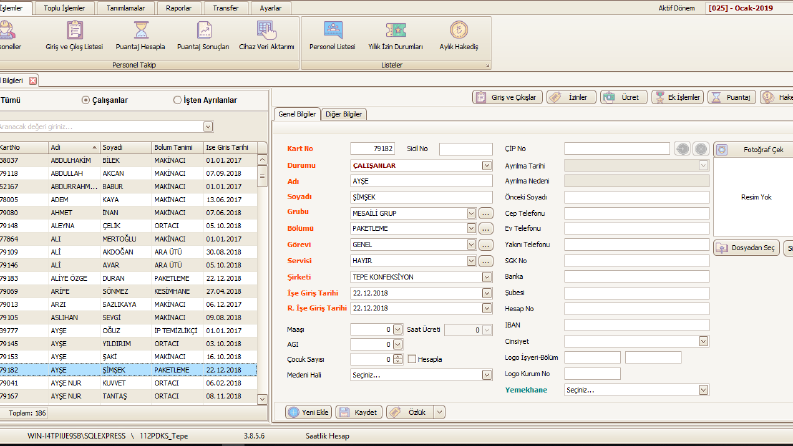The height and width of the screenshot is (446, 793).
Task: Open the Genel Bilgiler tab
Action: [297, 114]
